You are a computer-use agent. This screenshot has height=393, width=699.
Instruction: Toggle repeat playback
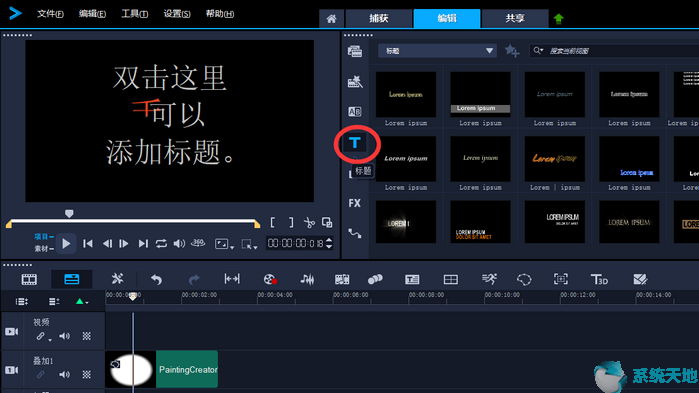[x=161, y=244]
